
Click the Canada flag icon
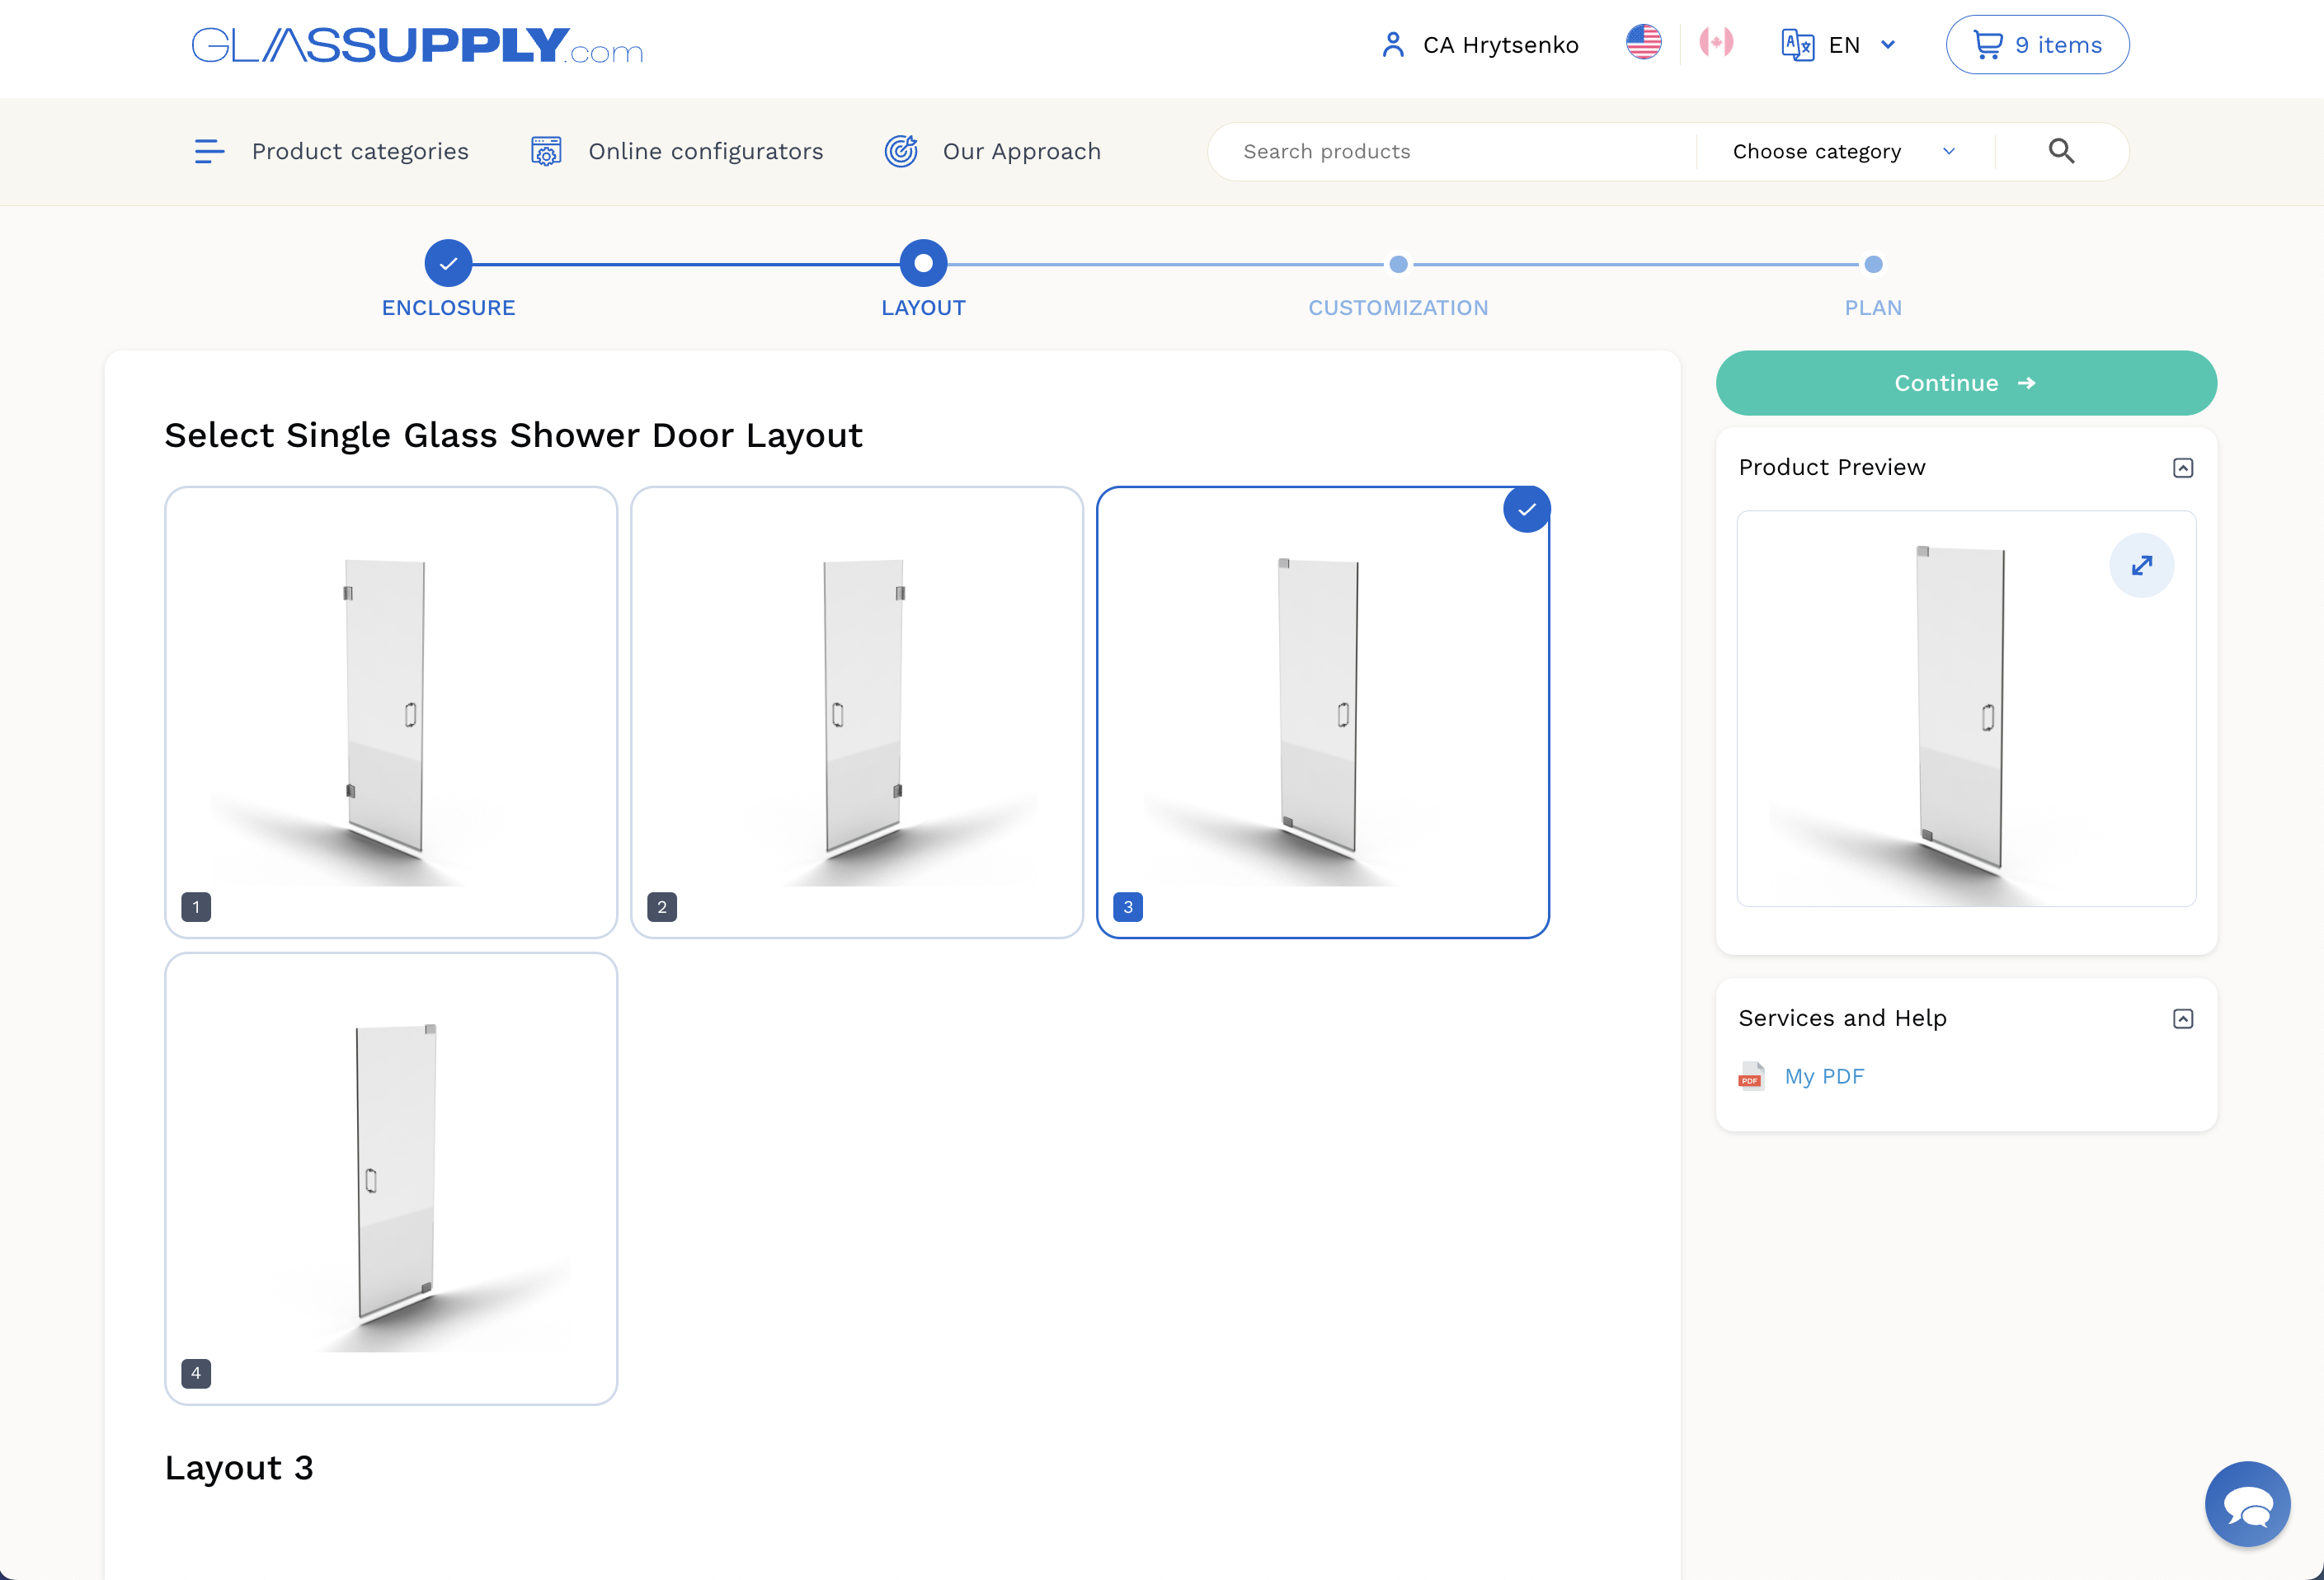pyautogui.click(x=1716, y=43)
